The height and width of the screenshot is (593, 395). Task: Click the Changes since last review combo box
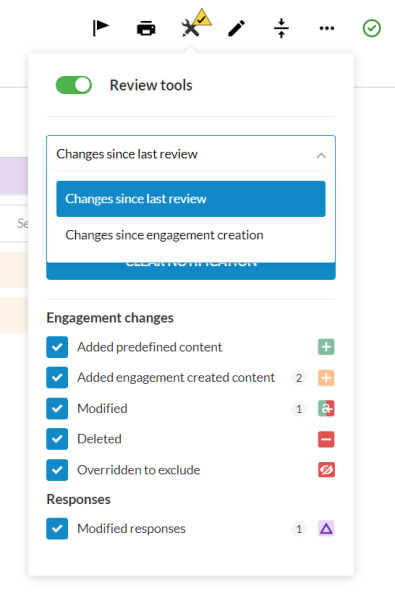click(x=191, y=154)
